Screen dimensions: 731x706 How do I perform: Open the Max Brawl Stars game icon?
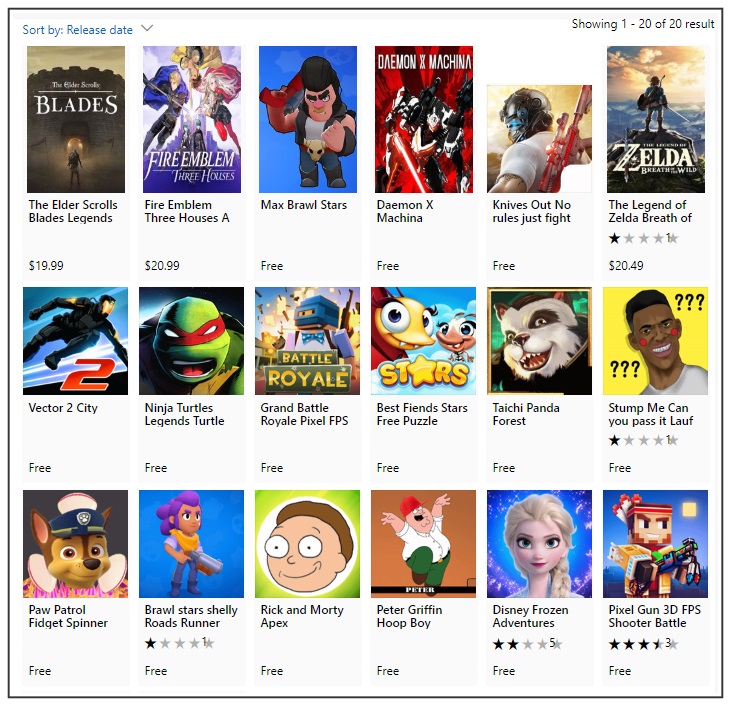[x=308, y=119]
